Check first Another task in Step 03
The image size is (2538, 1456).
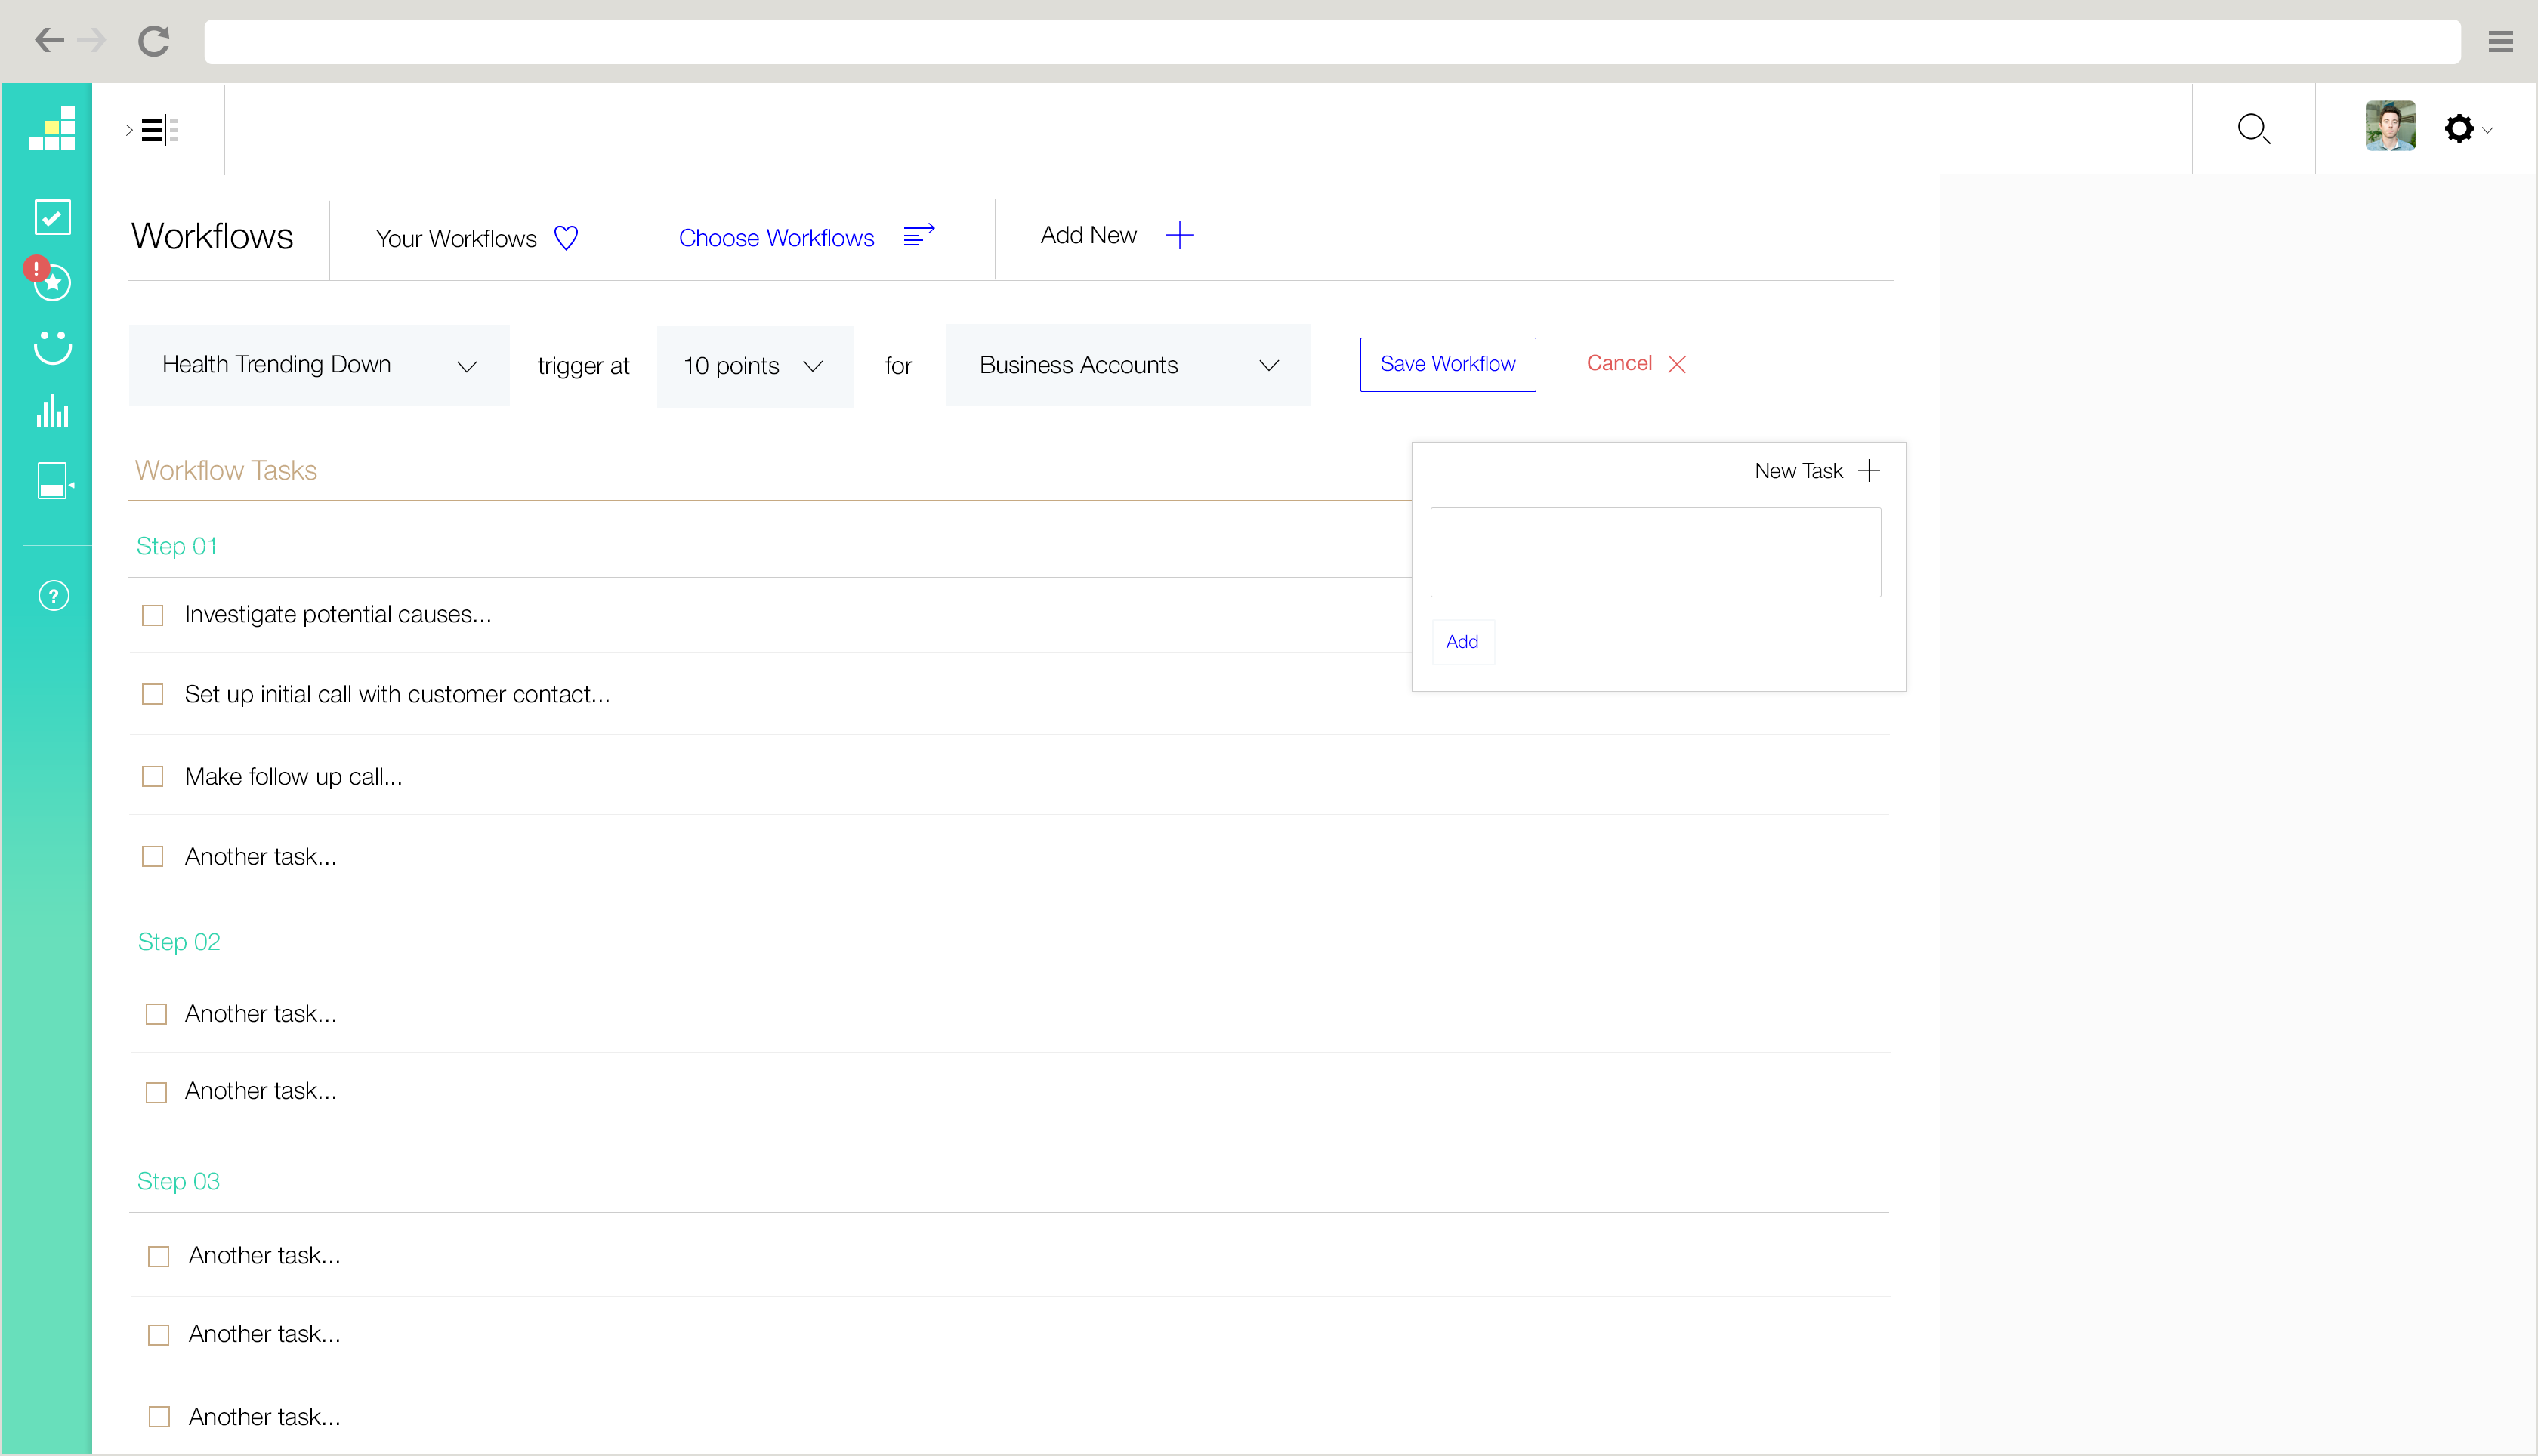(x=158, y=1256)
